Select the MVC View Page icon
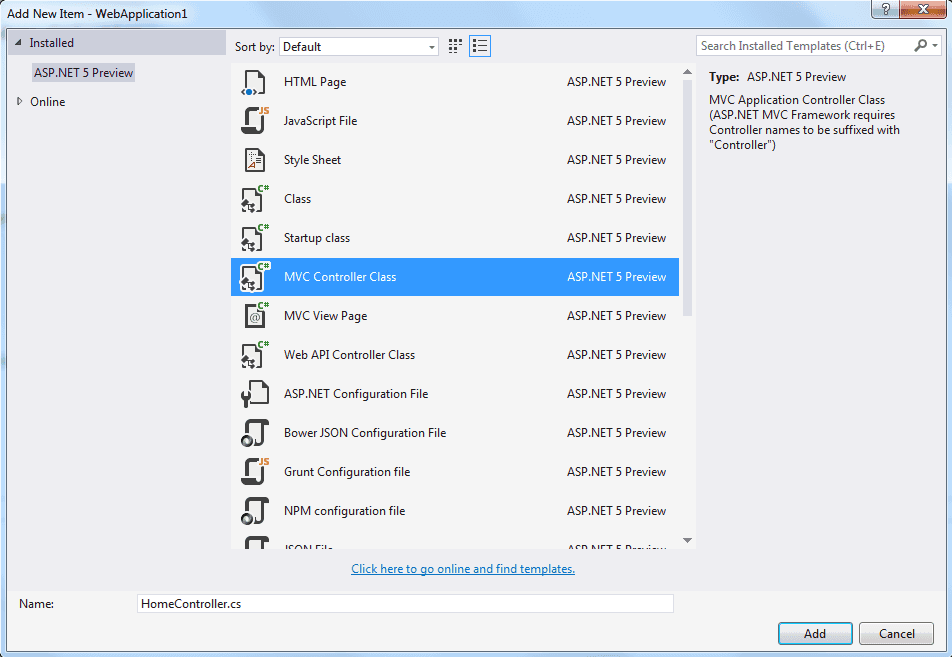The image size is (952, 657). point(255,316)
